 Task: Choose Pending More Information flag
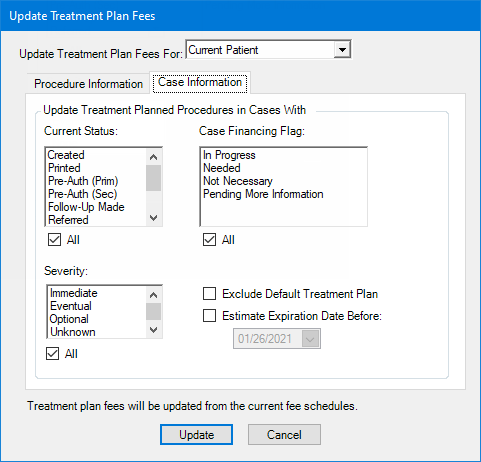263,194
